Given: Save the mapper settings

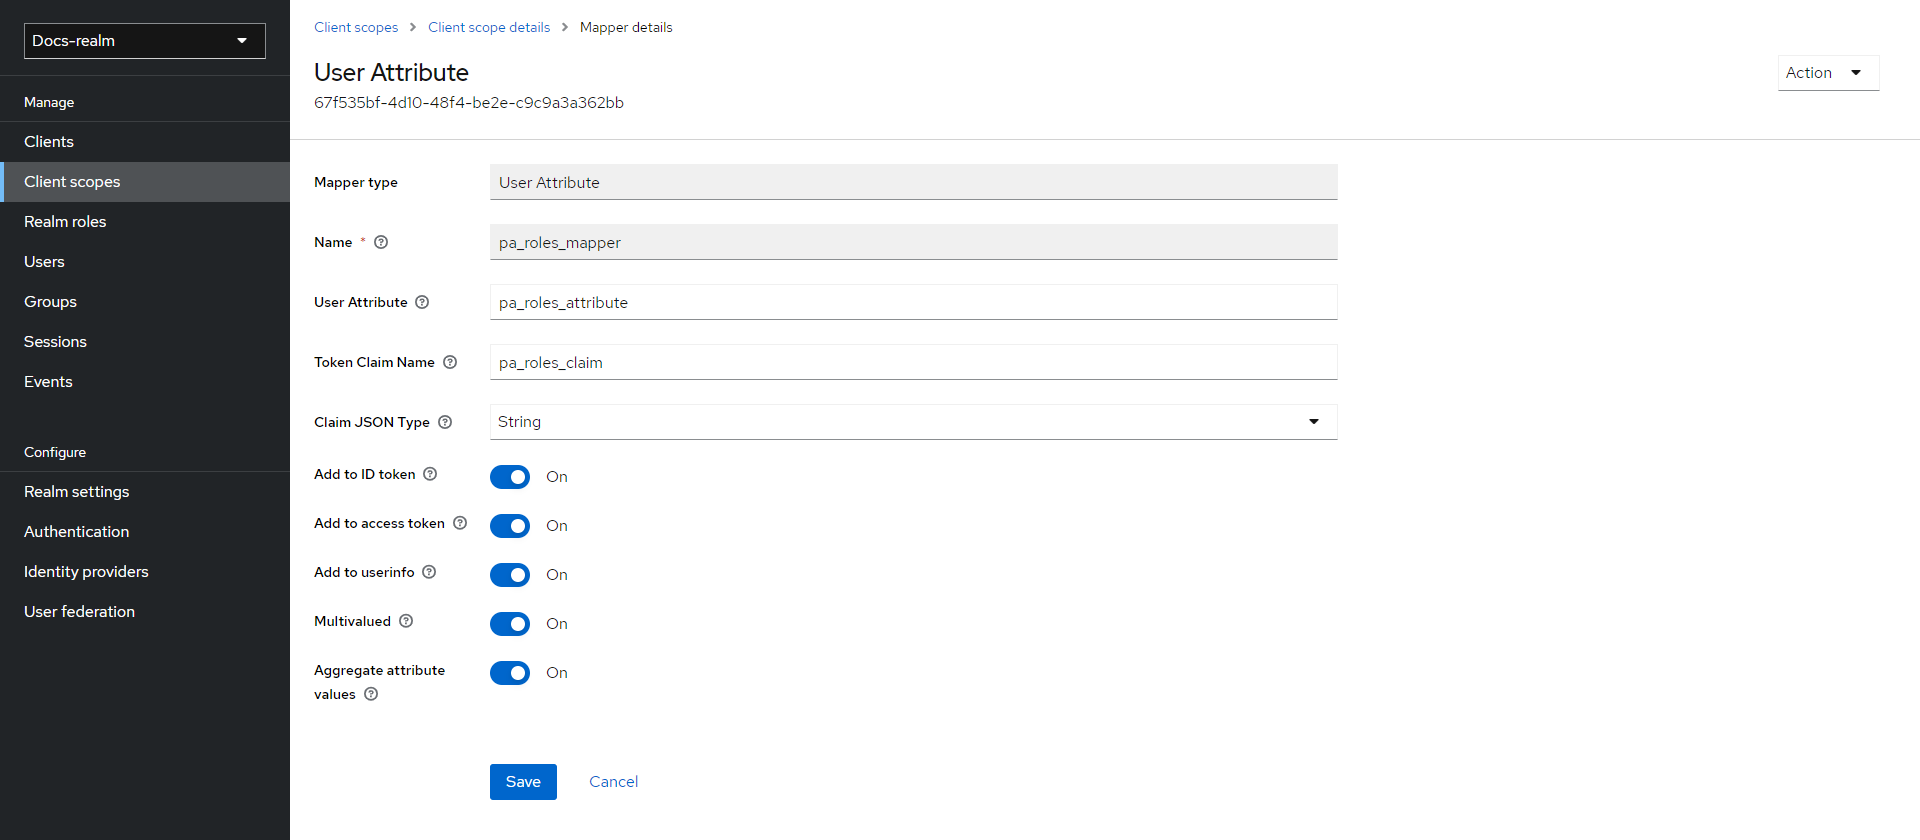Looking at the screenshot, I should tap(523, 782).
